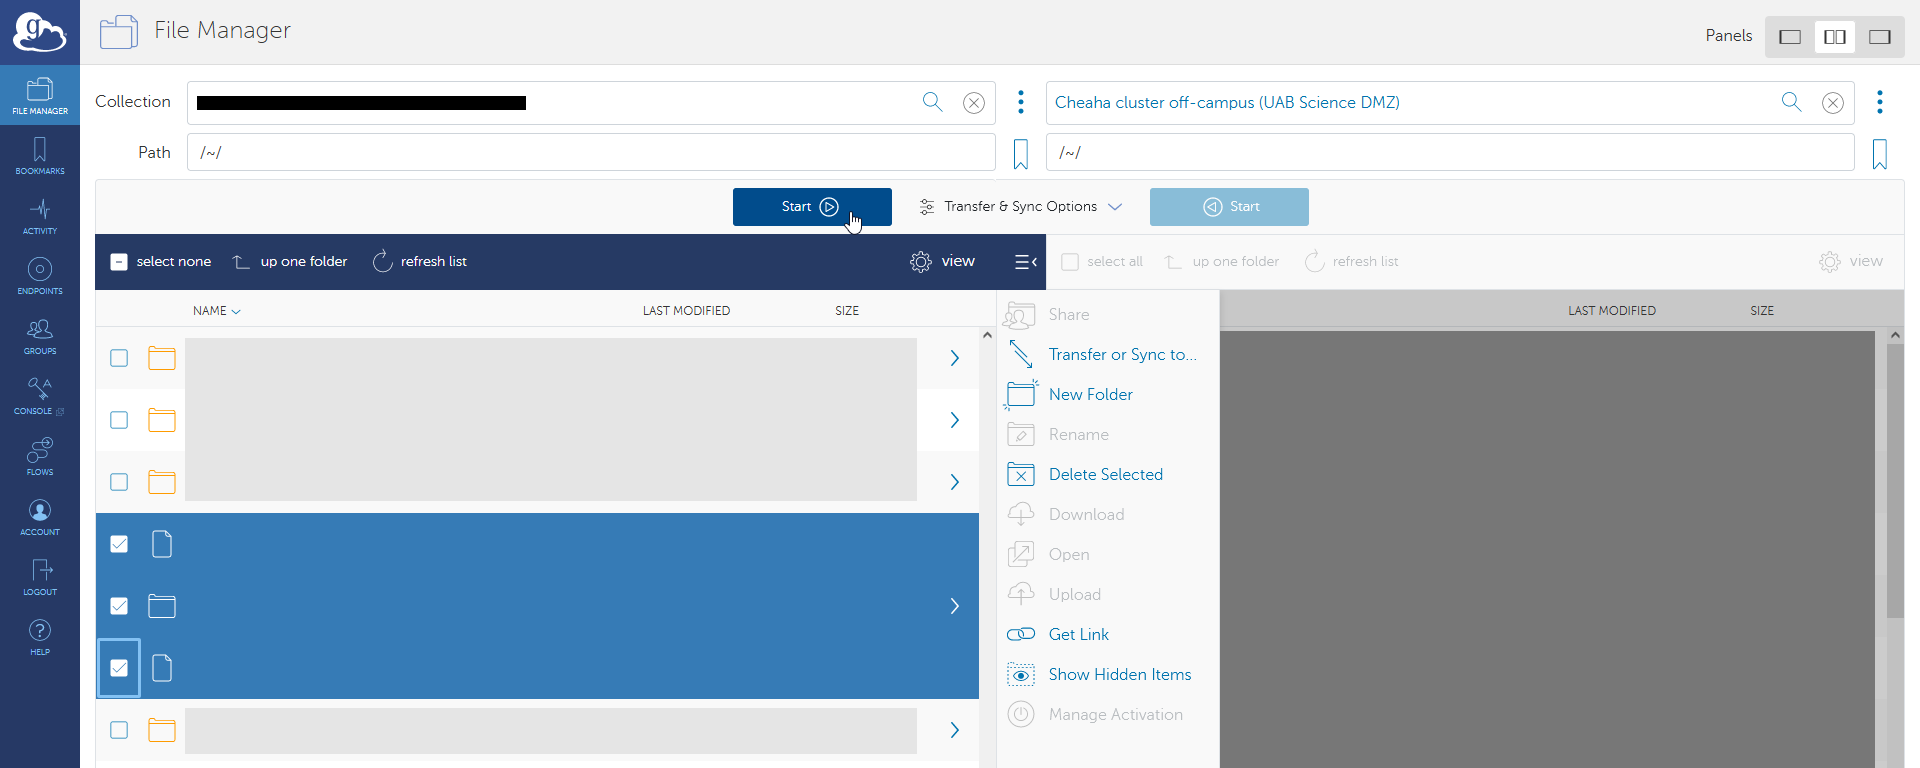Click the right panel vertical scrollbar
This screenshot has height=768, width=1920.
[1894, 480]
